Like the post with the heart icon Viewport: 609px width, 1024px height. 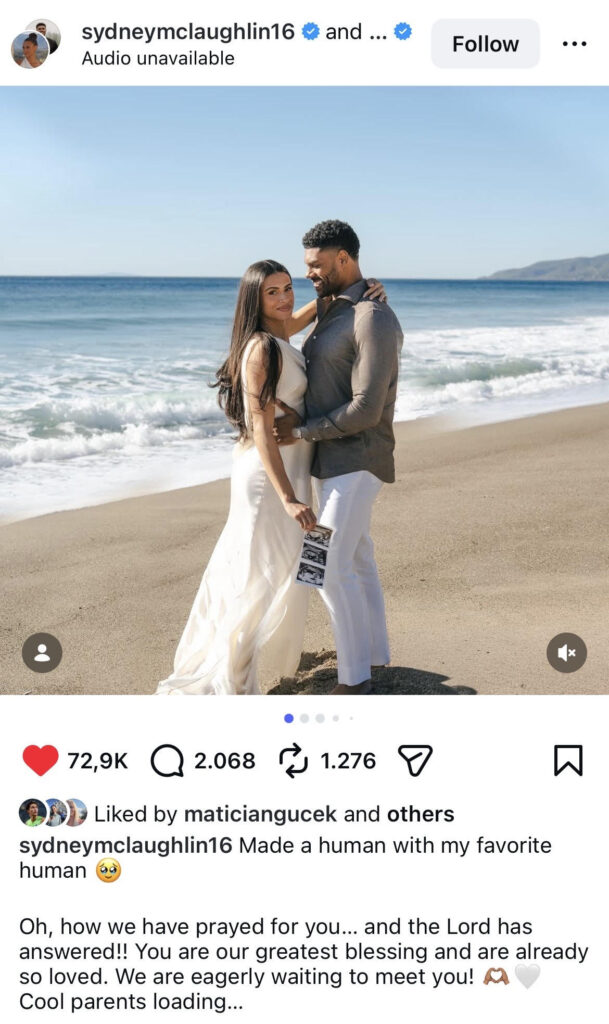(40, 760)
